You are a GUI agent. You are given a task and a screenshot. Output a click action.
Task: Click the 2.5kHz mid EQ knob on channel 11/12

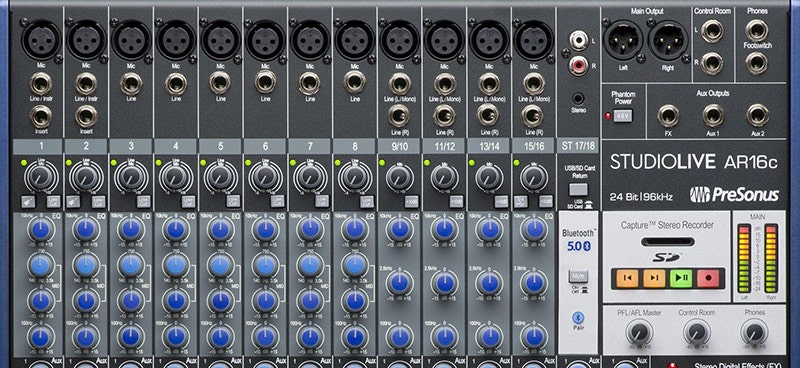(444, 282)
